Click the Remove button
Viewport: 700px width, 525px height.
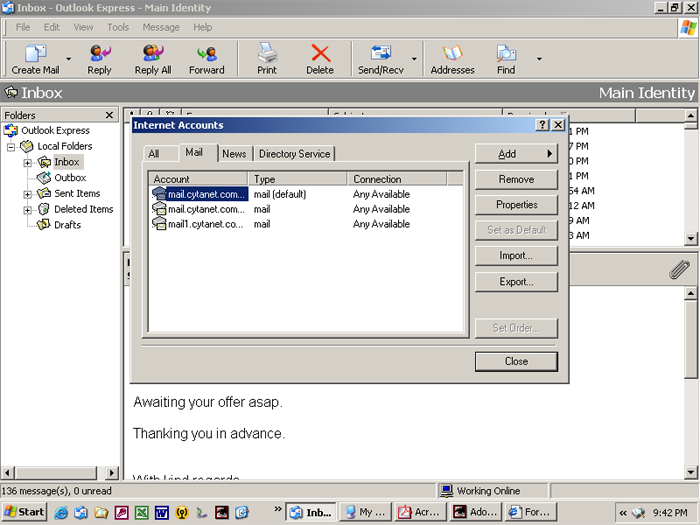pos(516,179)
